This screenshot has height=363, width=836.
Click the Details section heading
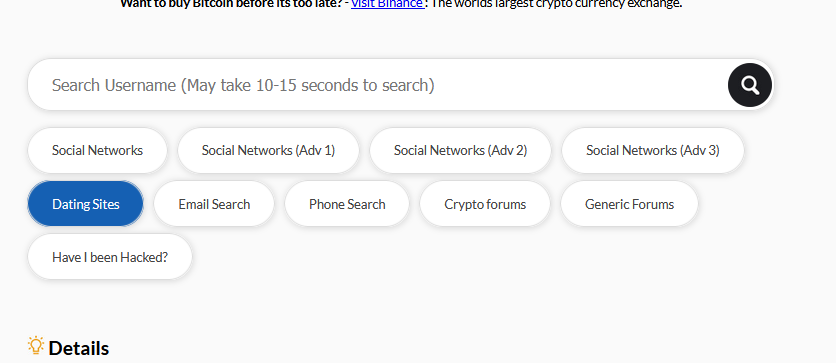[78, 348]
